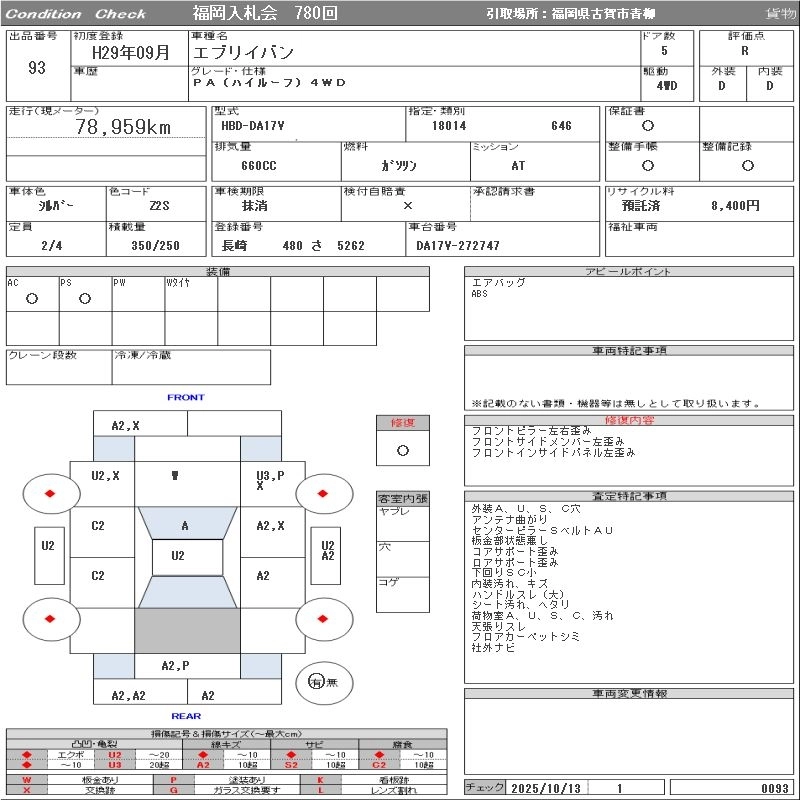Click the Condition Check header title

76,14
